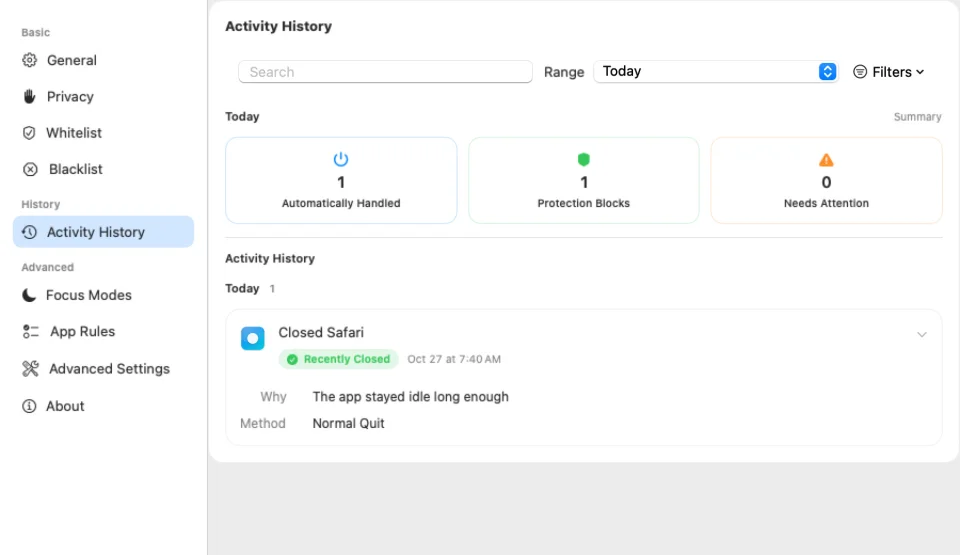
Task: Click the 'Method' label in Safari entry
Action: click(263, 423)
